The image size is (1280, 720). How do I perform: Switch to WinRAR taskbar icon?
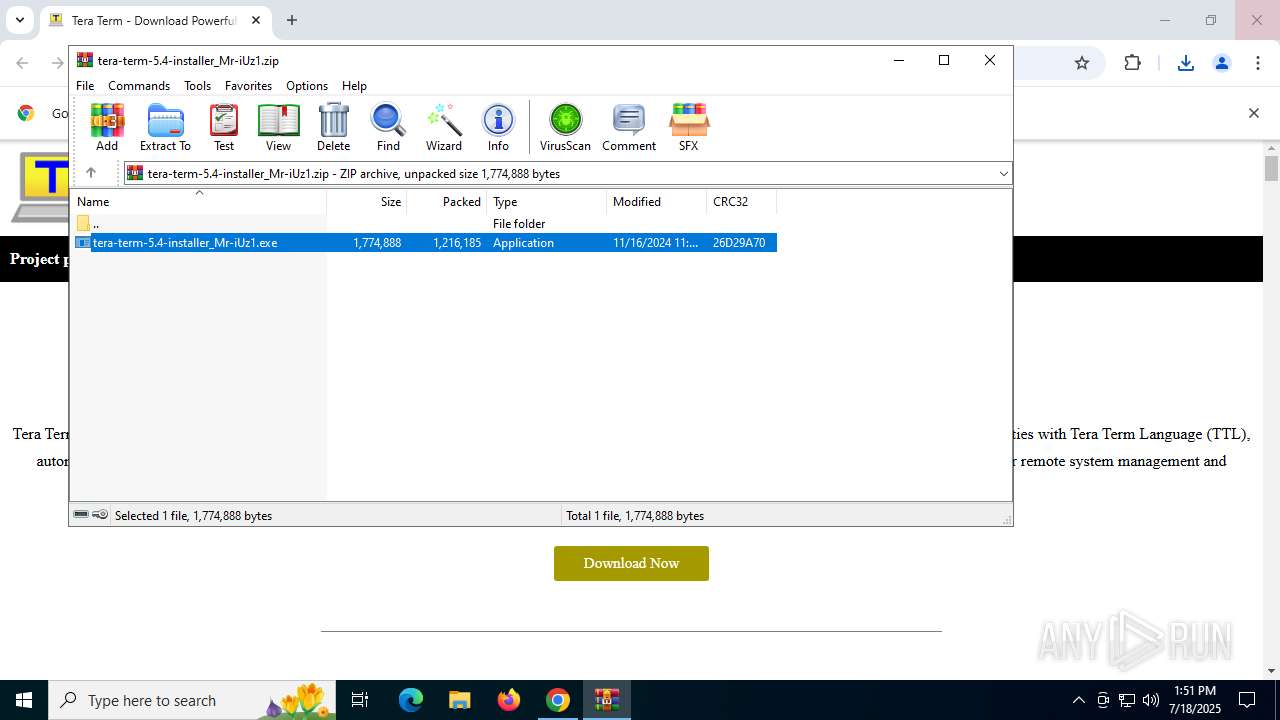(x=607, y=700)
